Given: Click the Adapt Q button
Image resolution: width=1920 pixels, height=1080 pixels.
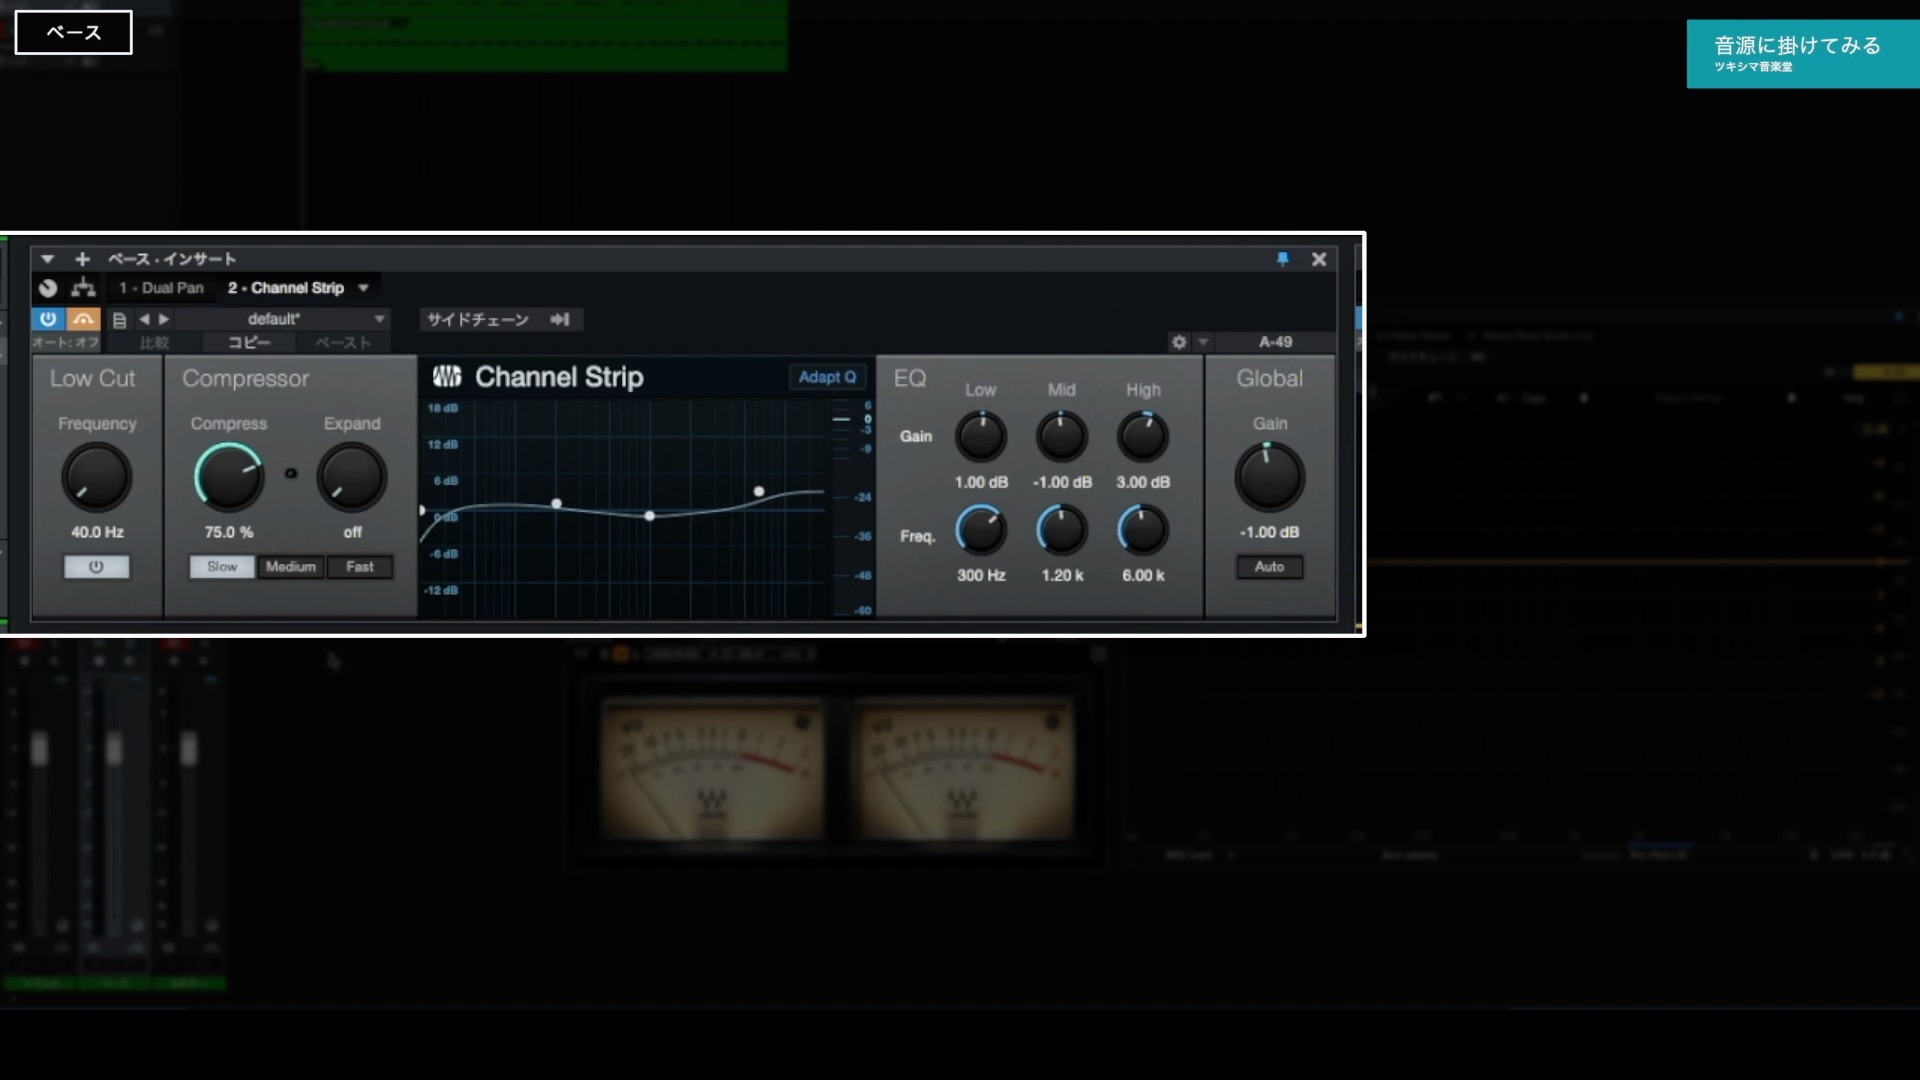Looking at the screenshot, I should 826,377.
